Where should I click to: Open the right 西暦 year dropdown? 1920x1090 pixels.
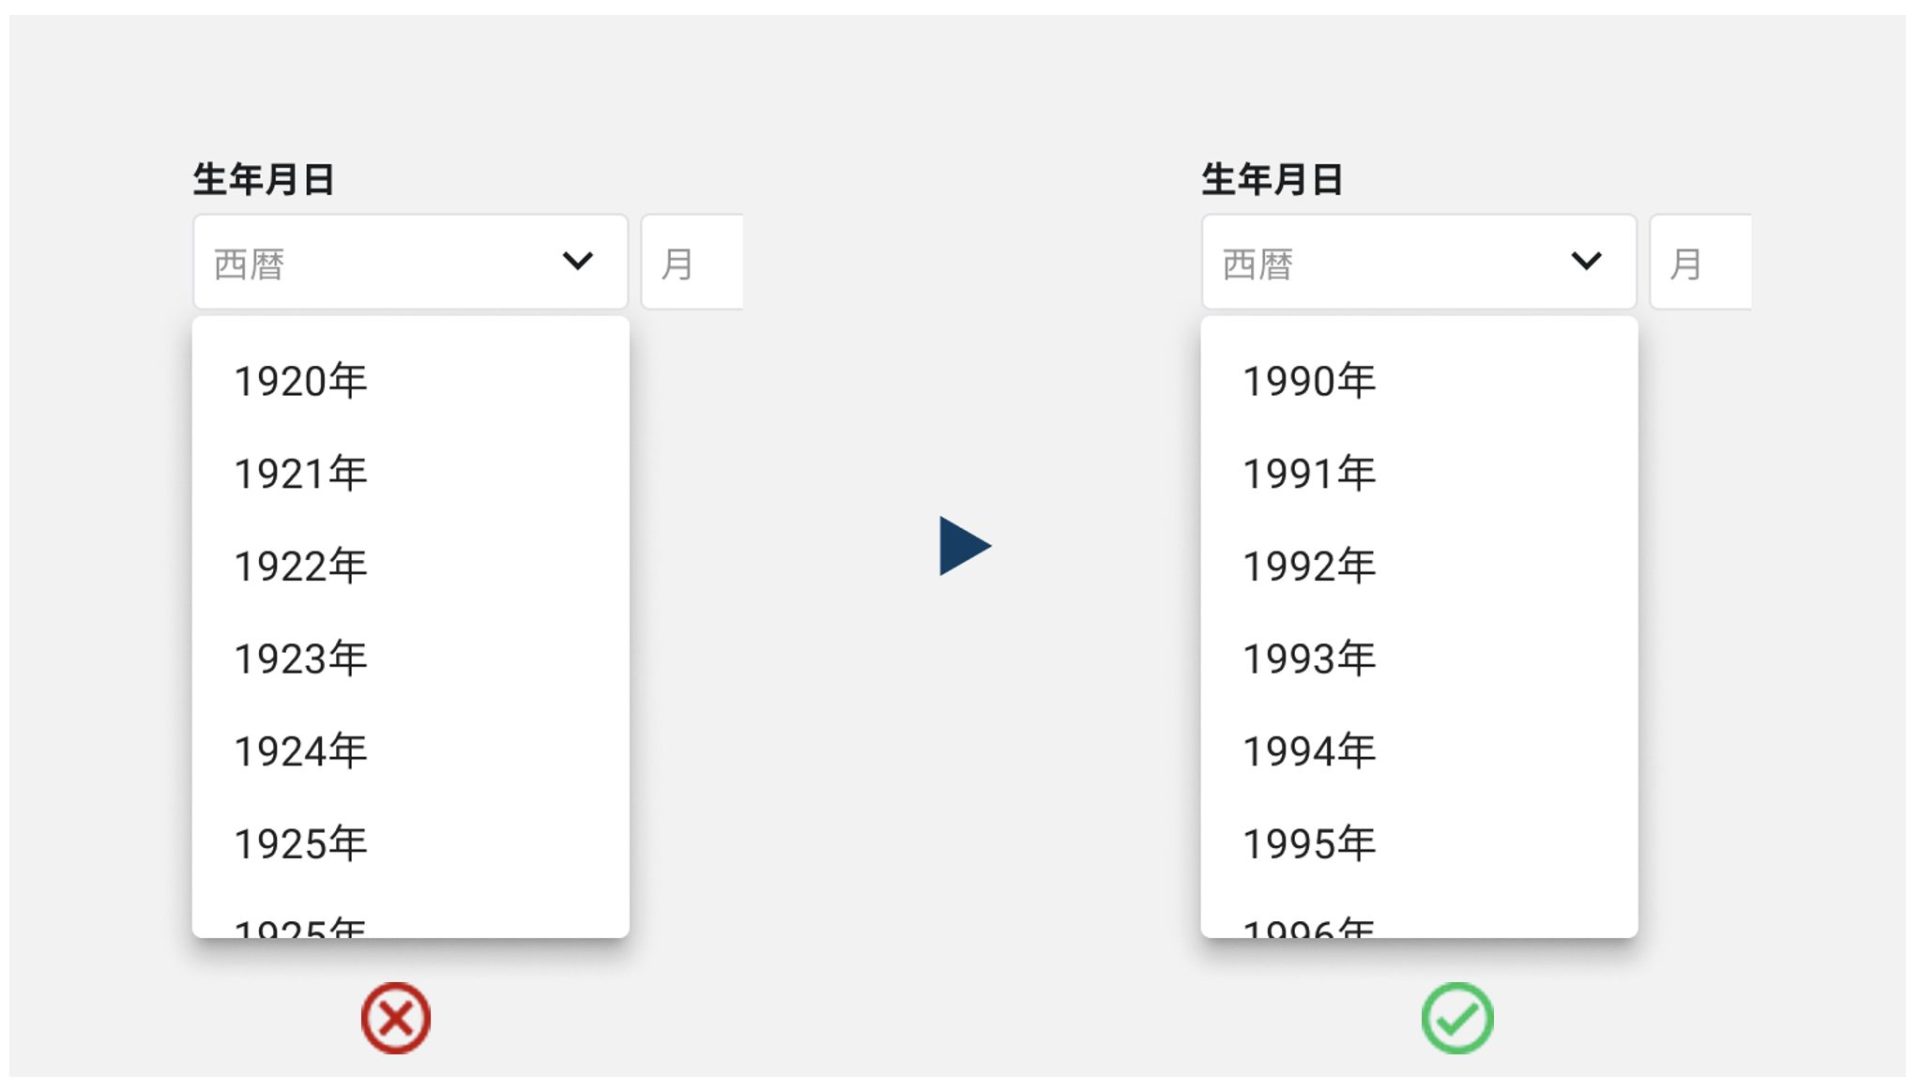coord(1418,262)
